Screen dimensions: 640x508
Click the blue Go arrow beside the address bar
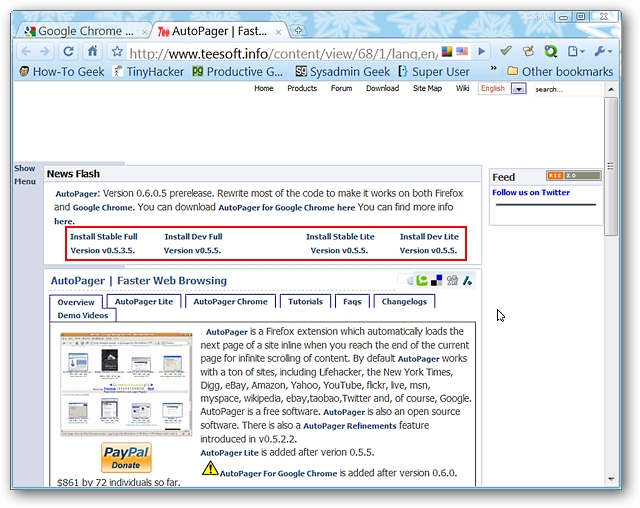coord(481,51)
